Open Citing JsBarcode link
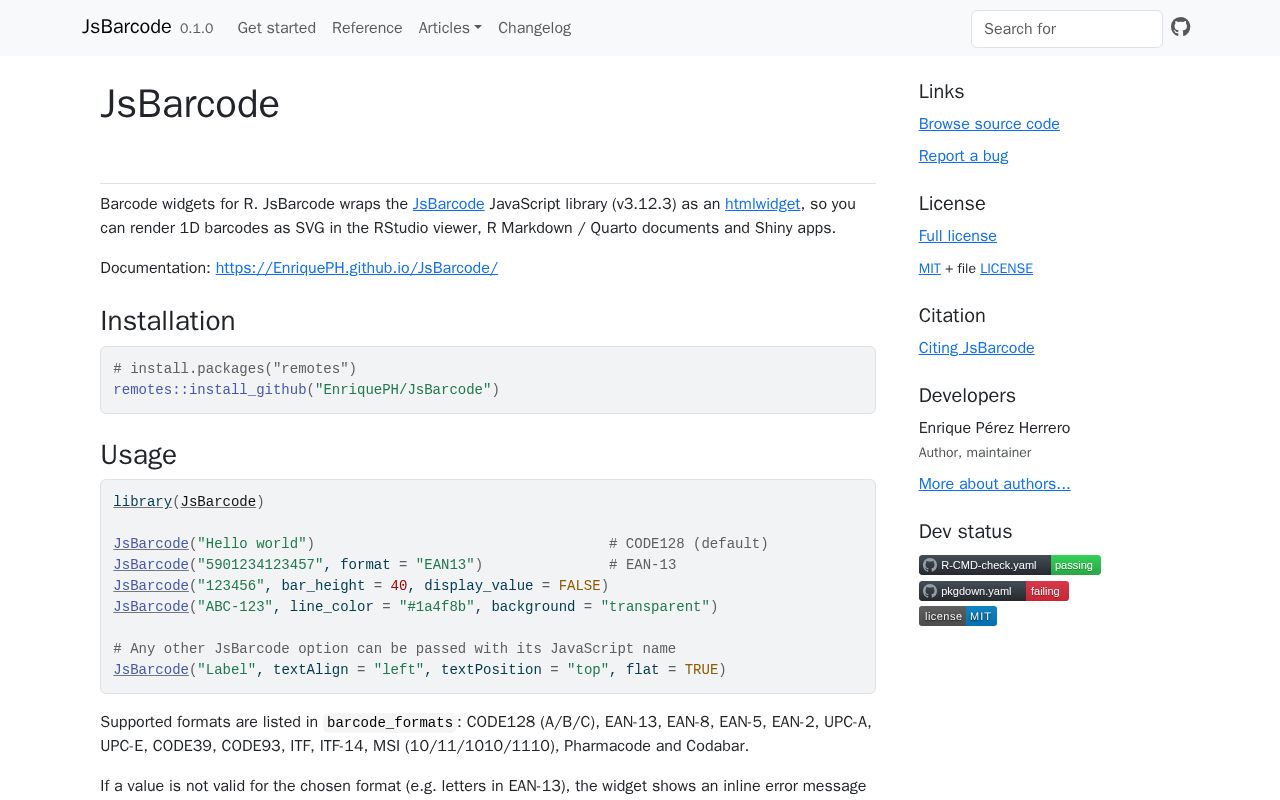The height and width of the screenshot is (800, 1280). click(977, 348)
